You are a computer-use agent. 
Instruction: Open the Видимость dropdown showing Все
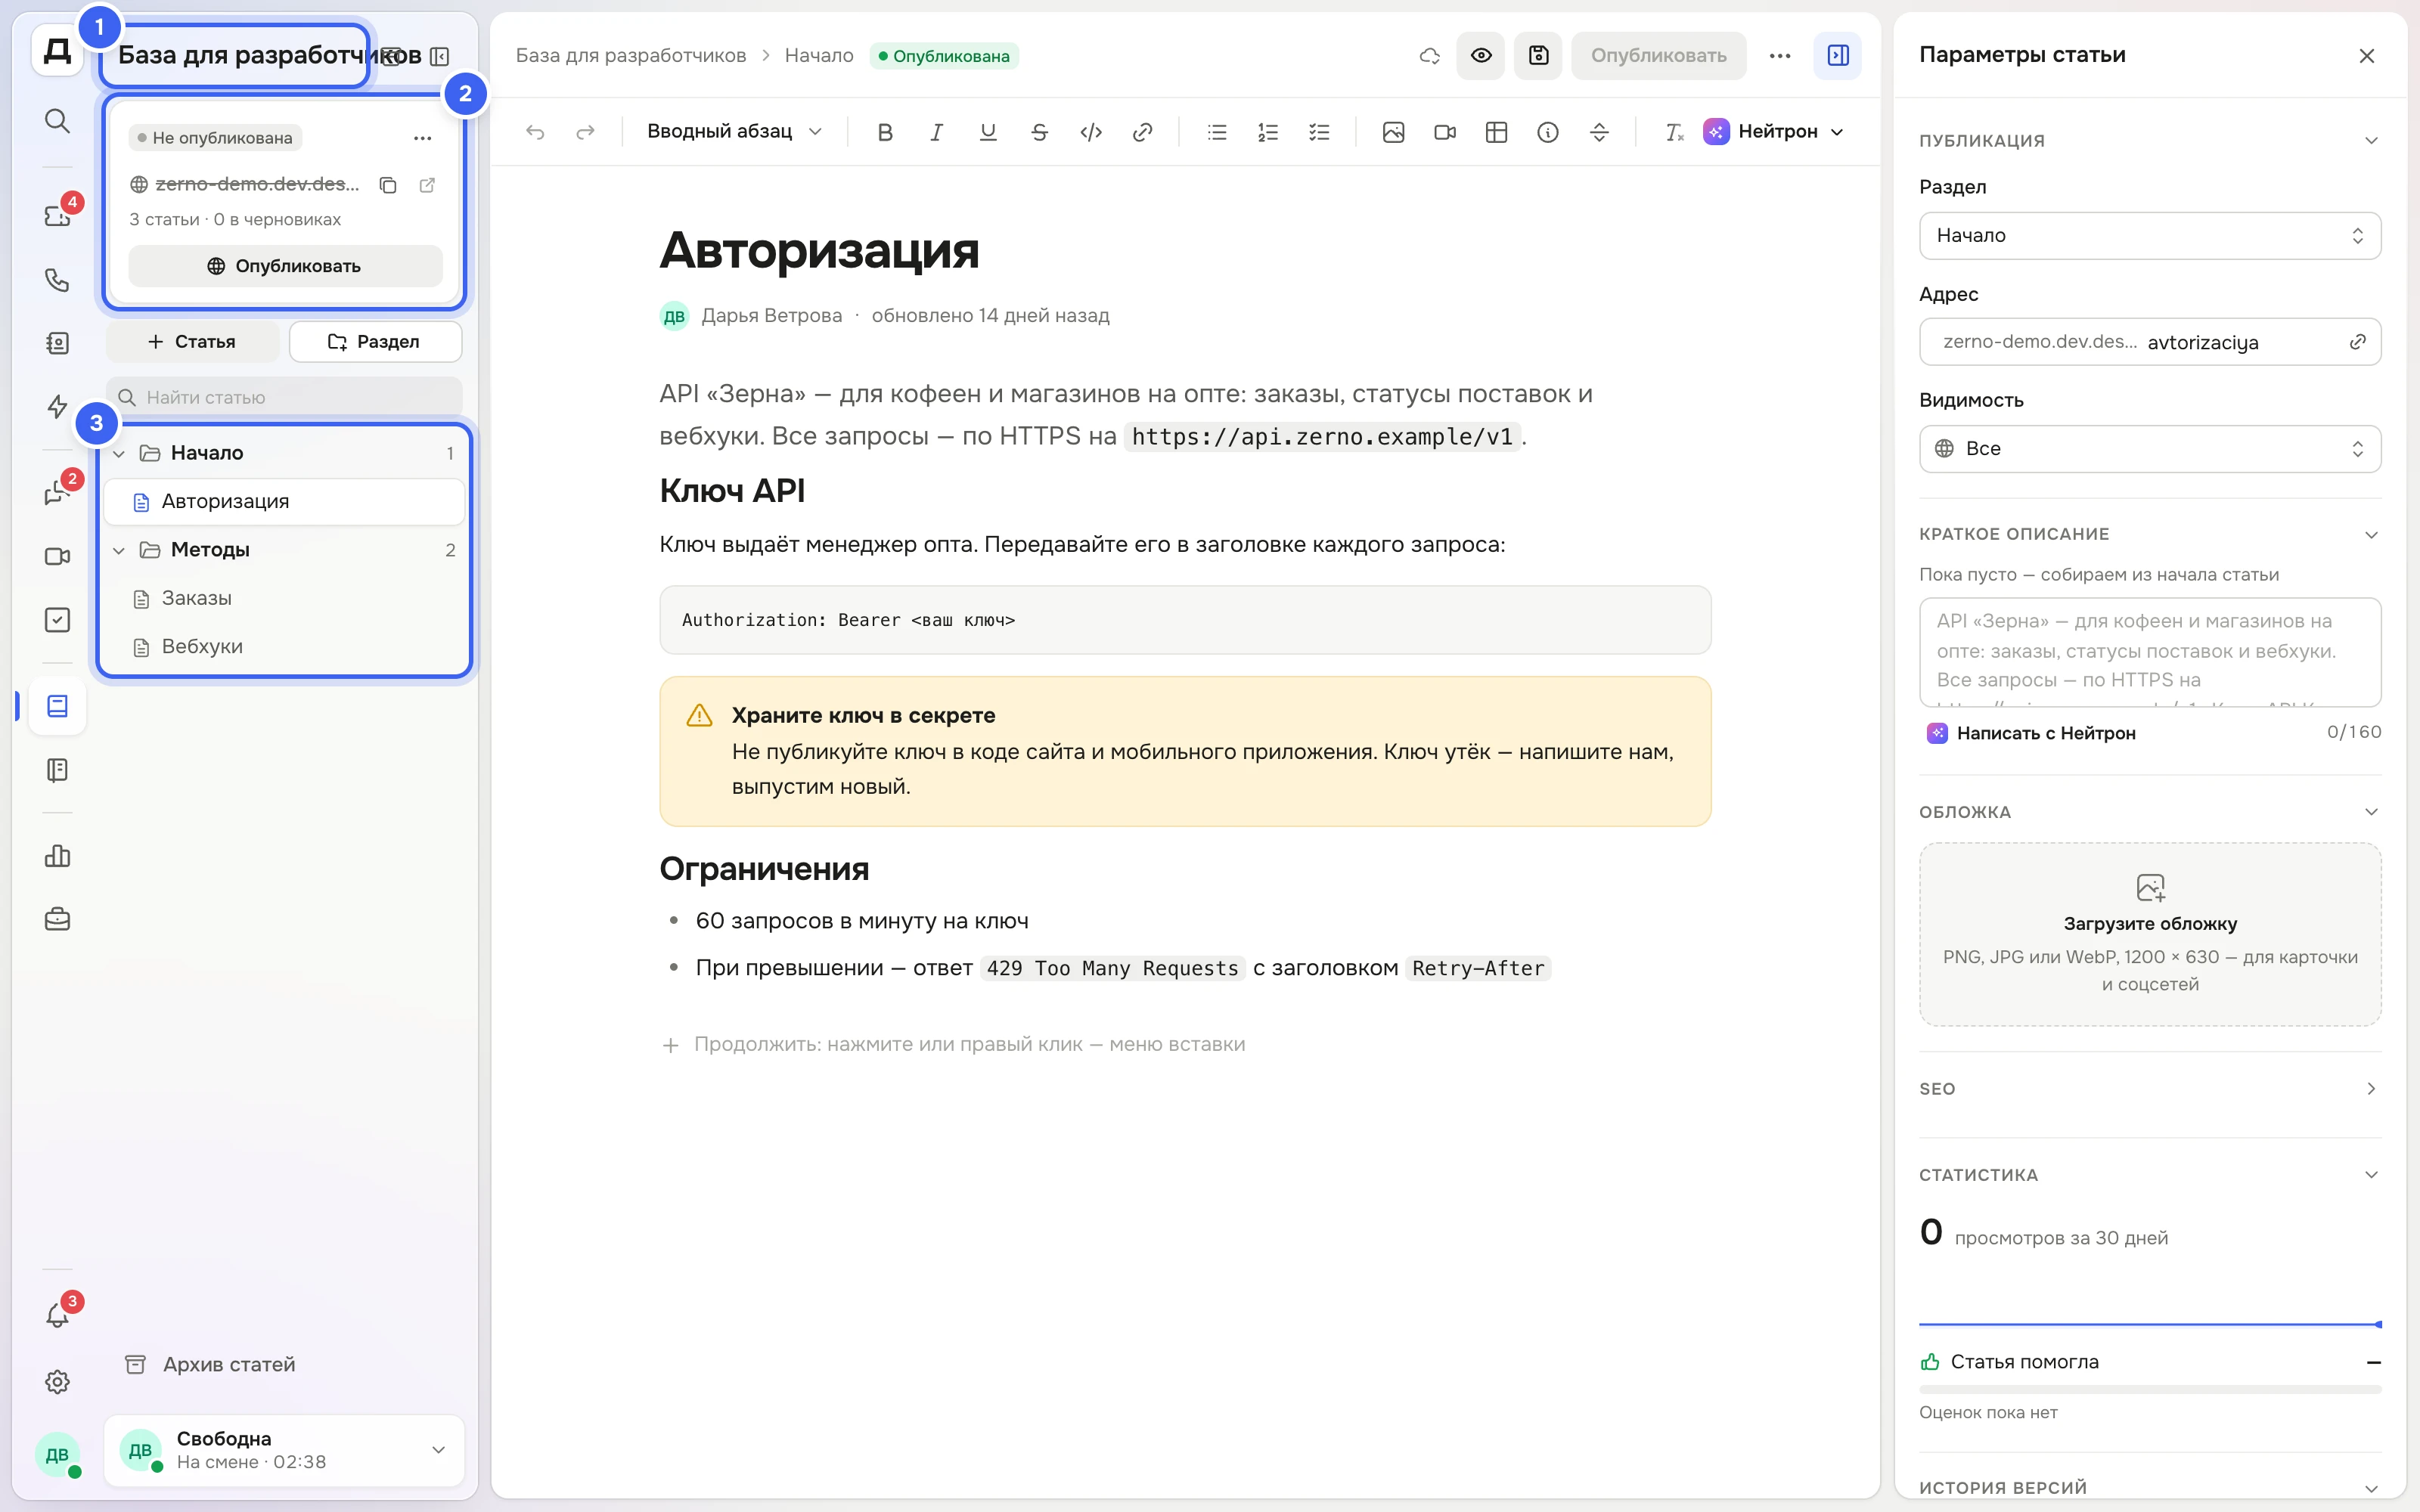pos(2150,449)
